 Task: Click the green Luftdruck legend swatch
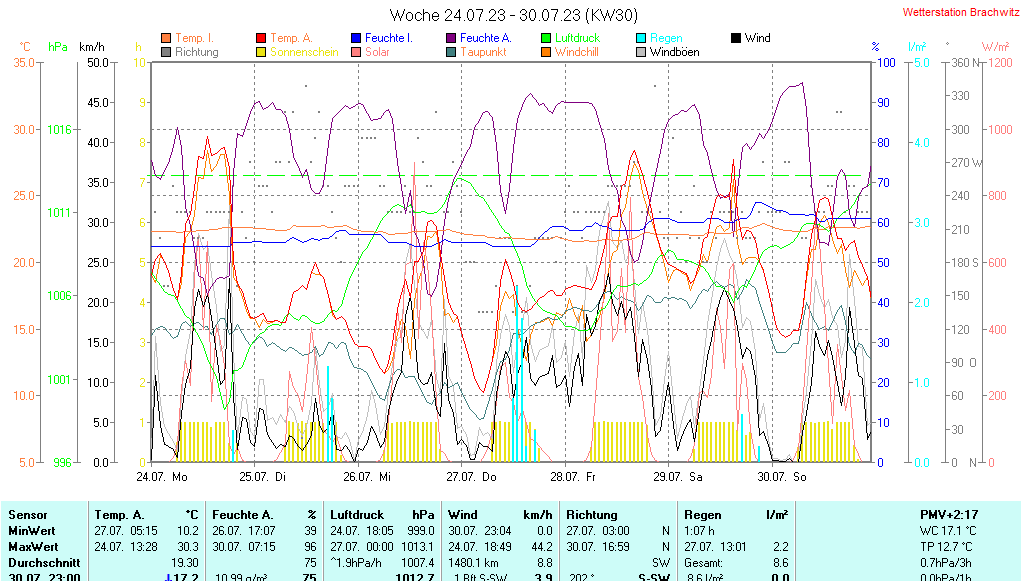[546, 38]
